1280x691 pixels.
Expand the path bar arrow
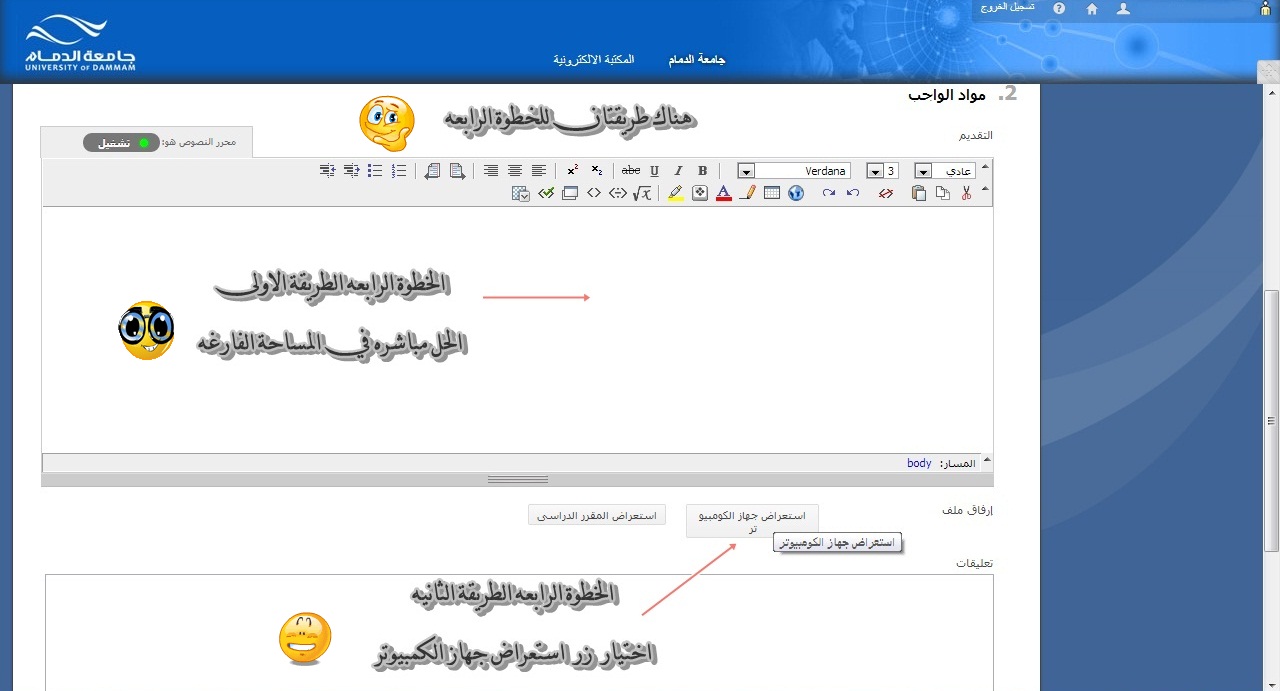[x=987, y=461]
